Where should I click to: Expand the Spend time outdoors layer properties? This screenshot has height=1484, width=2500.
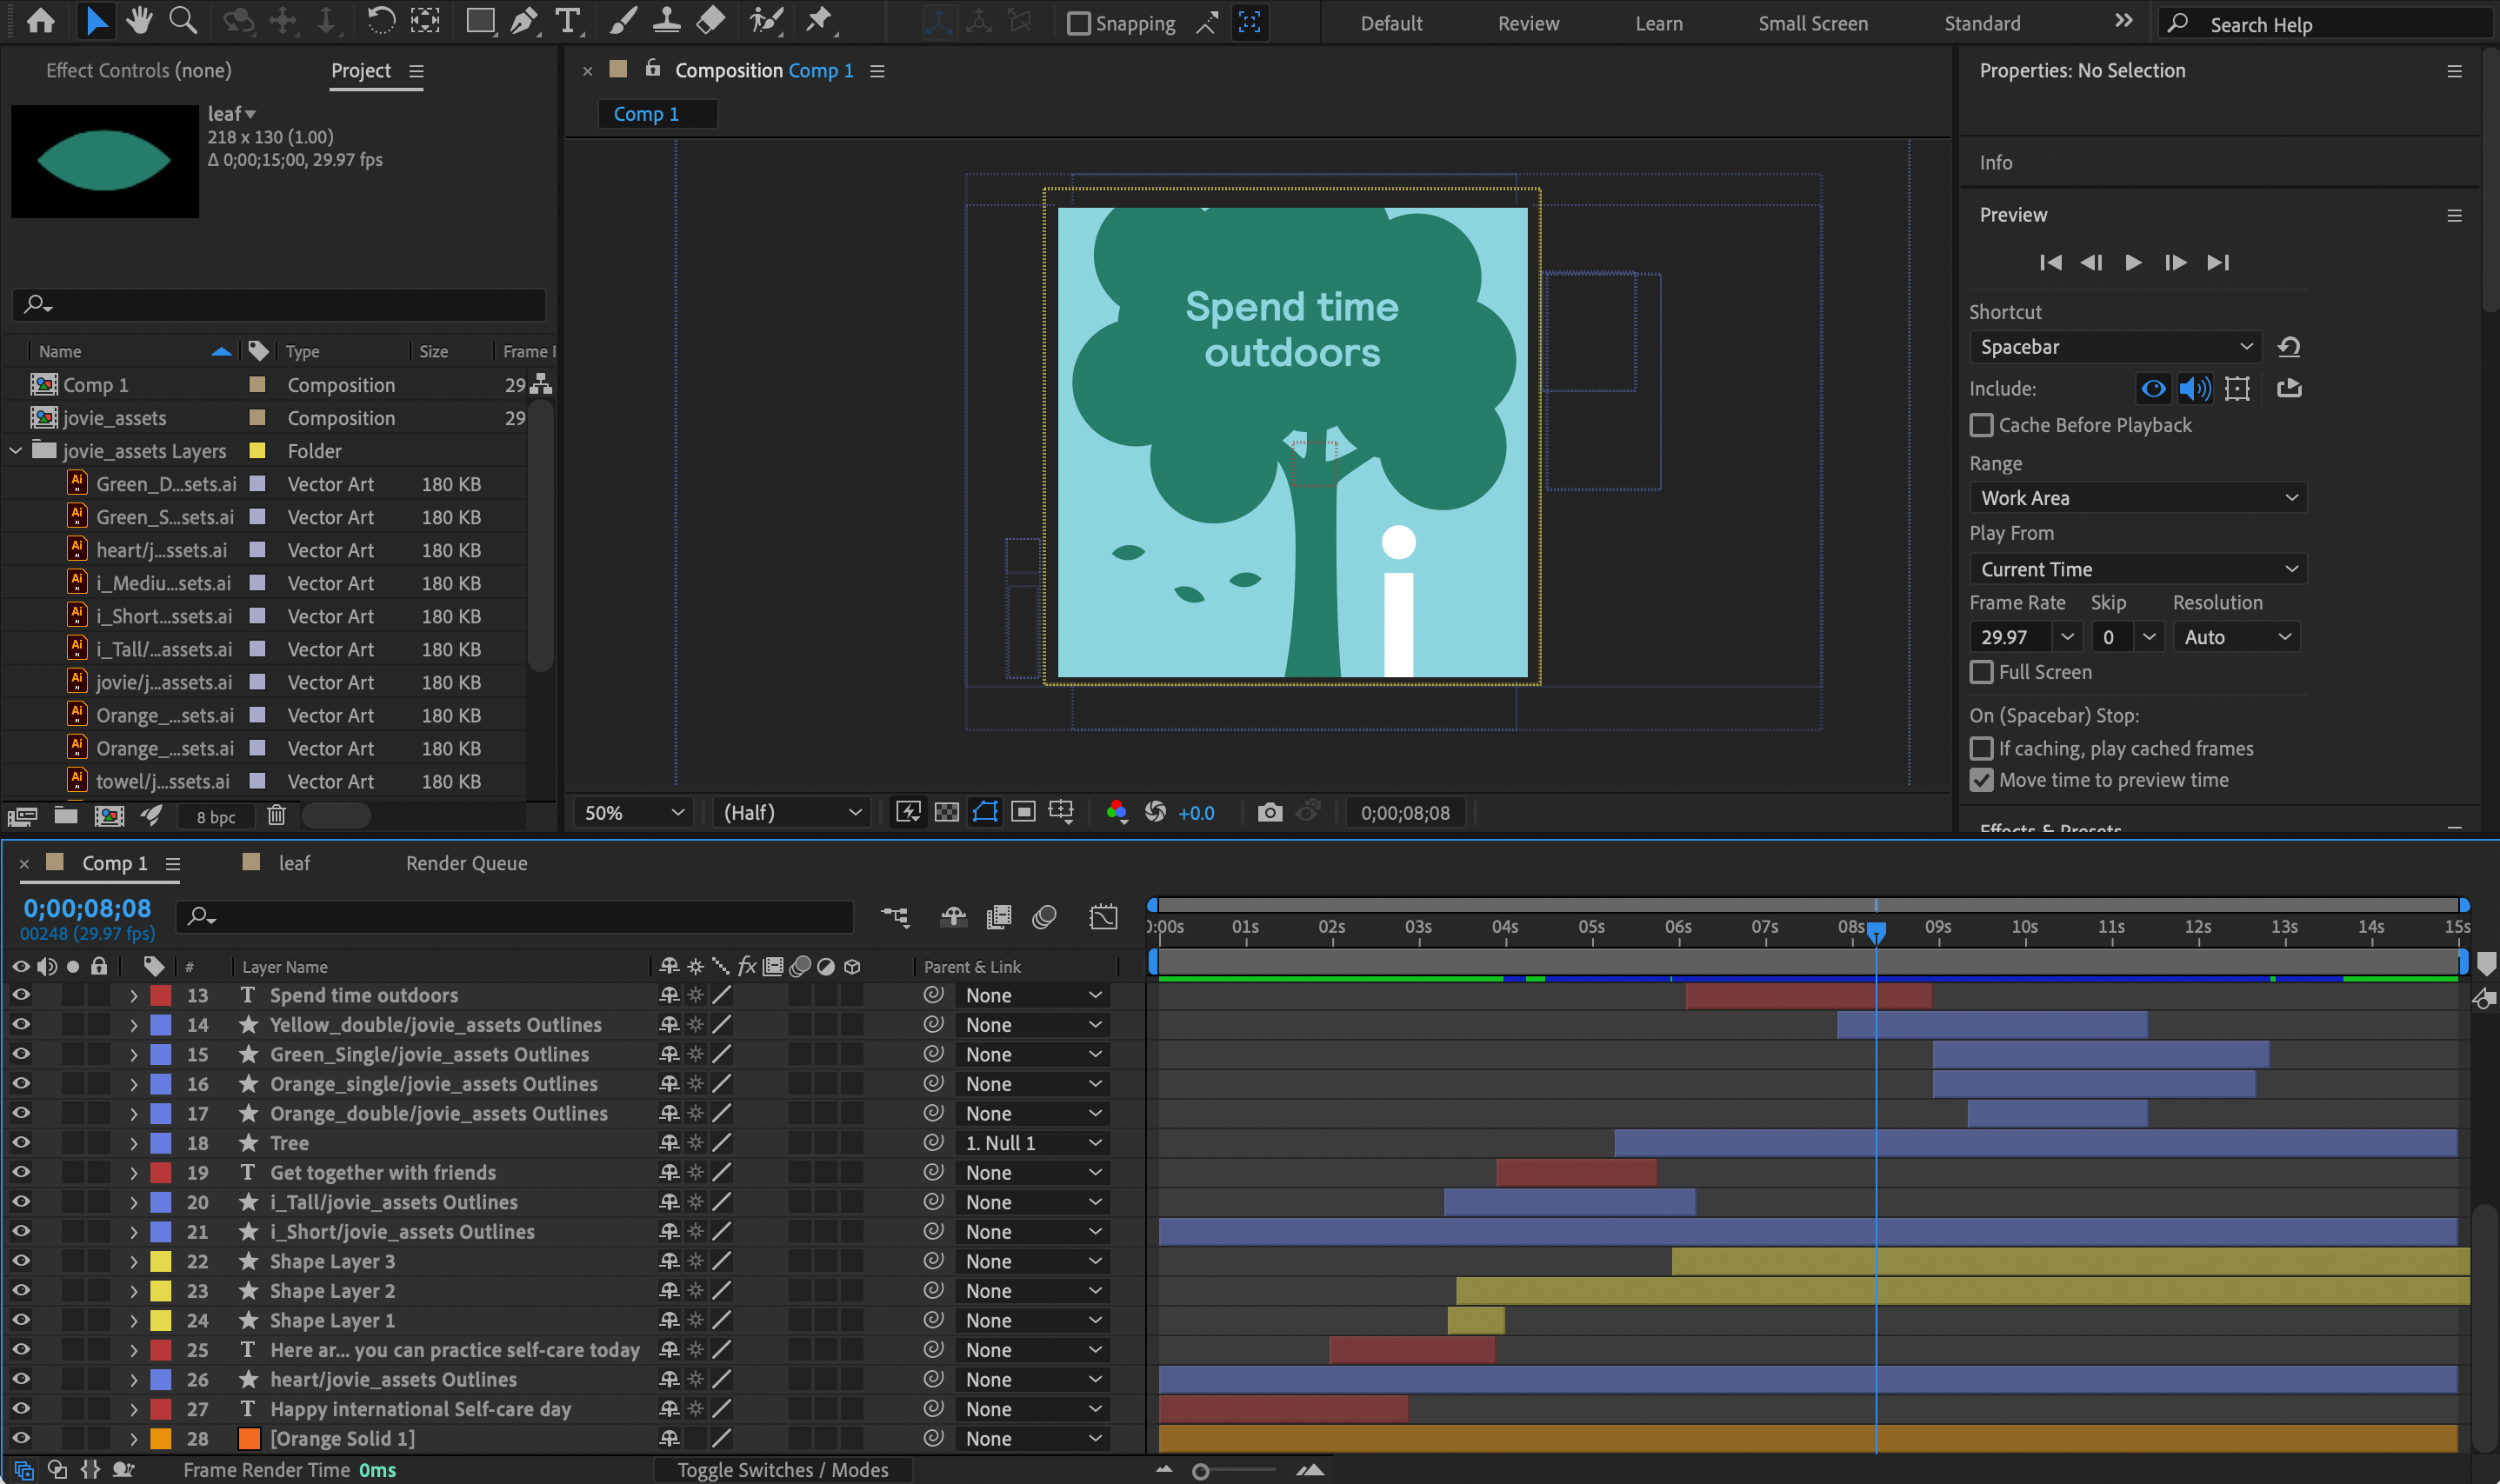(x=134, y=995)
